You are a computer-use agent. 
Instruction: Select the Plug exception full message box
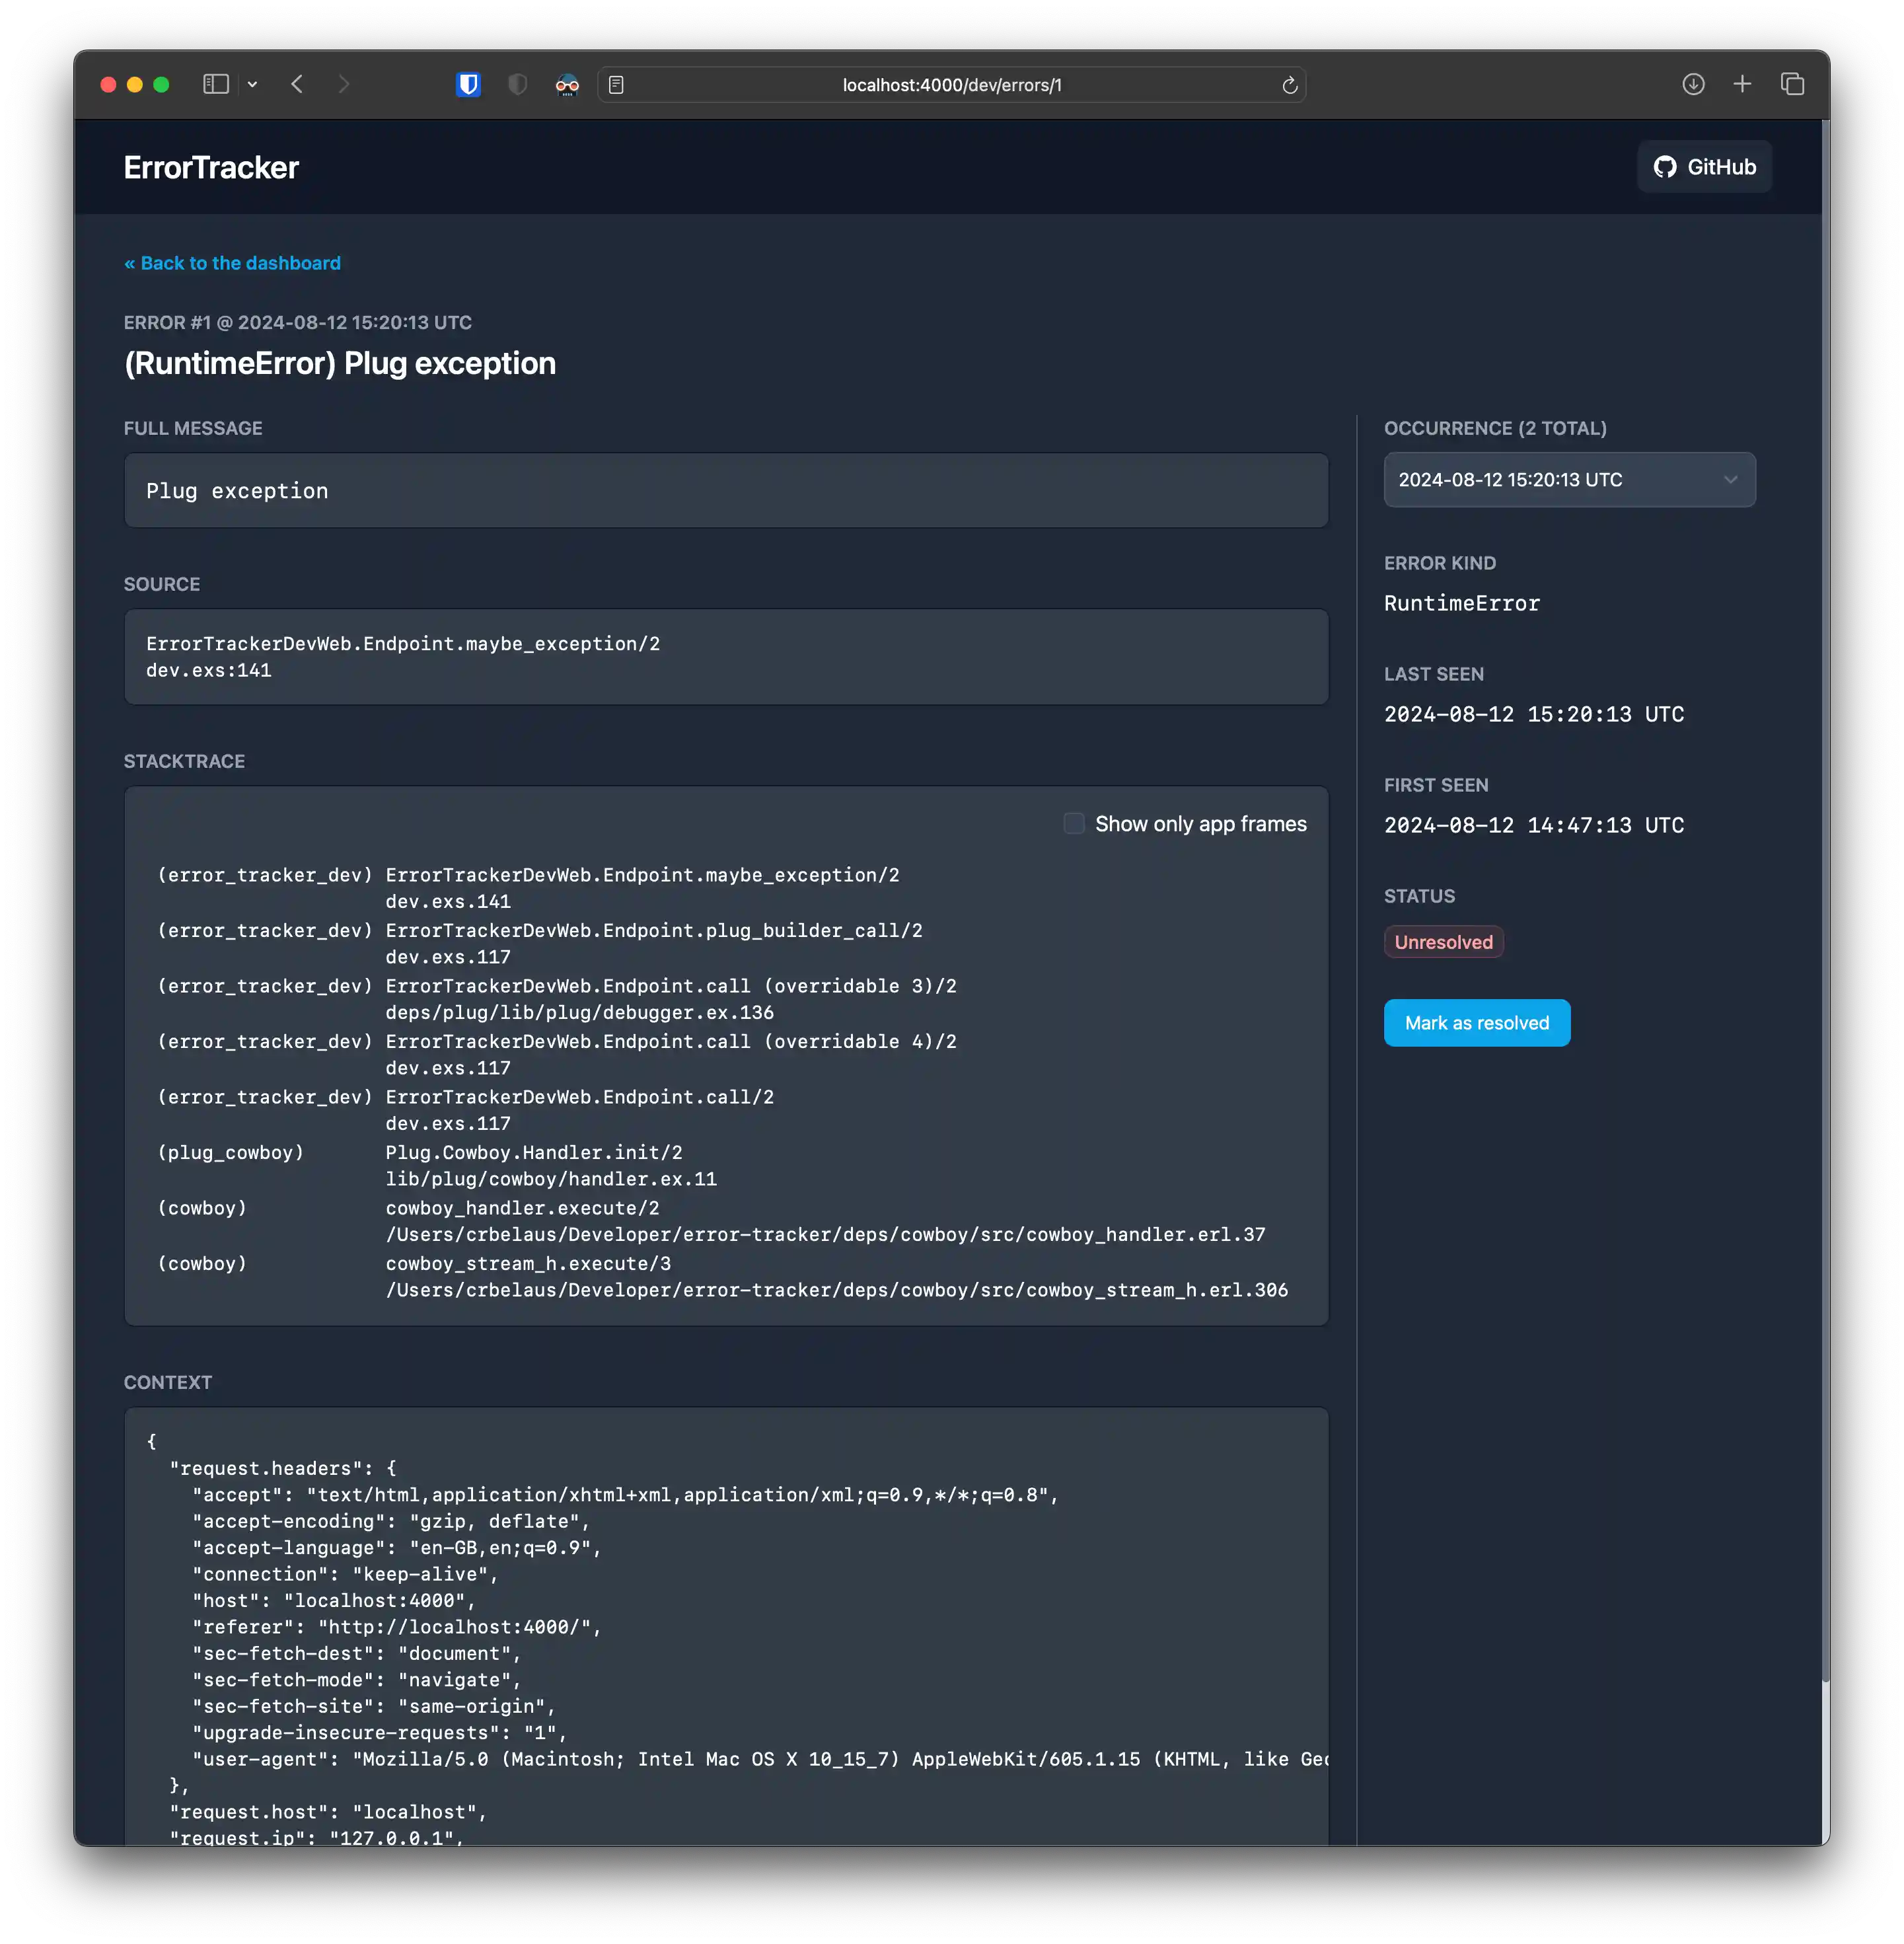coord(725,490)
